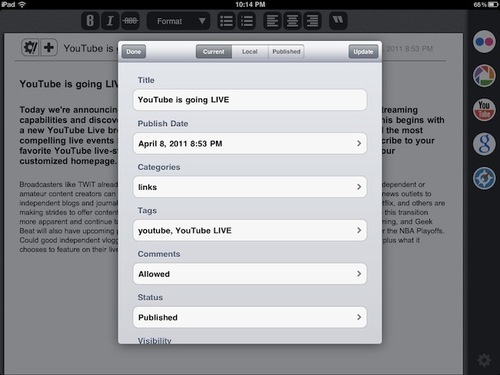Align text to the left
This screenshot has height=375, width=500.
pos(272,21)
